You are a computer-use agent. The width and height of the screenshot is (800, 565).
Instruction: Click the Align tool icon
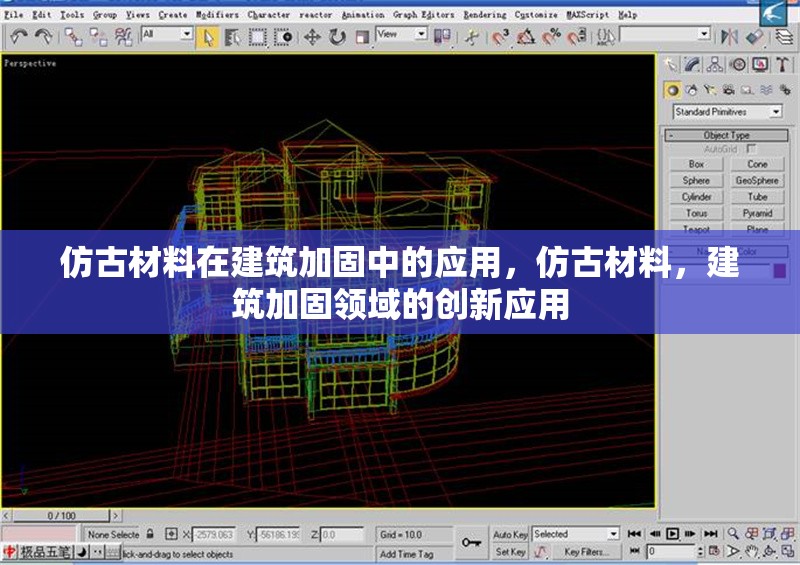coord(754,36)
